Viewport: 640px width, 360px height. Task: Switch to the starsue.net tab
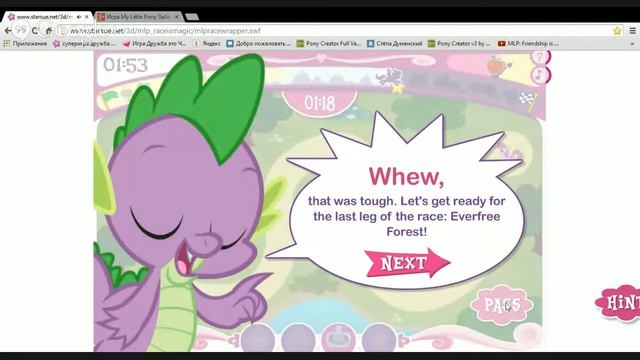[x=45, y=17]
